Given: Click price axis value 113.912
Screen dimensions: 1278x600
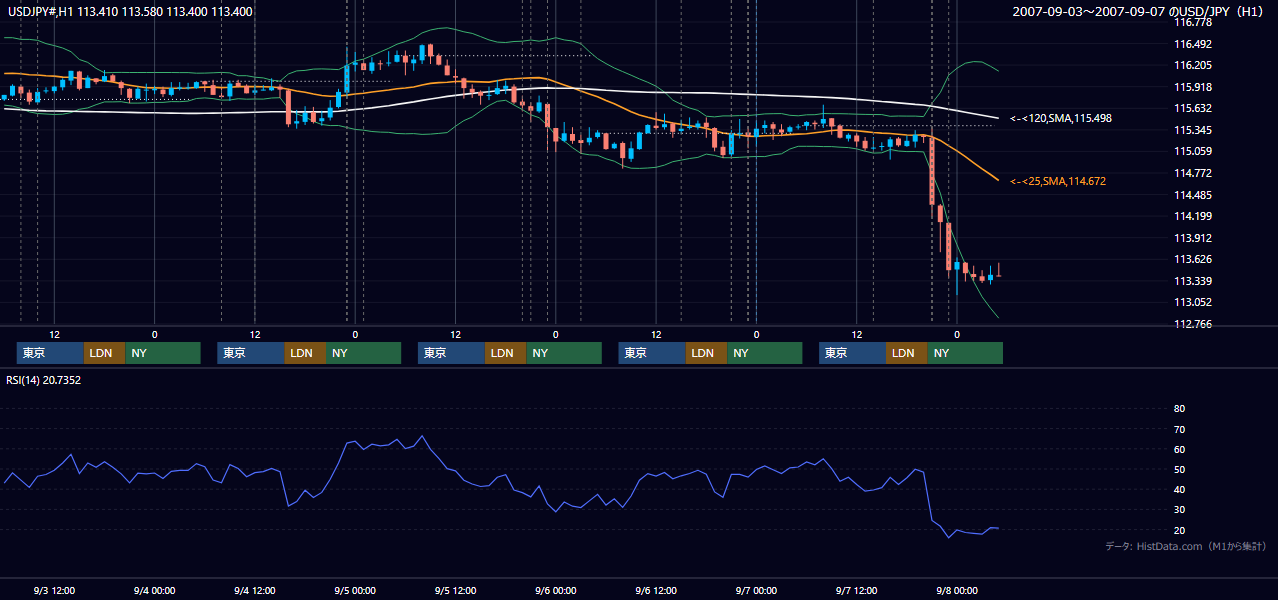Looking at the screenshot, I should coord(1193,238).
